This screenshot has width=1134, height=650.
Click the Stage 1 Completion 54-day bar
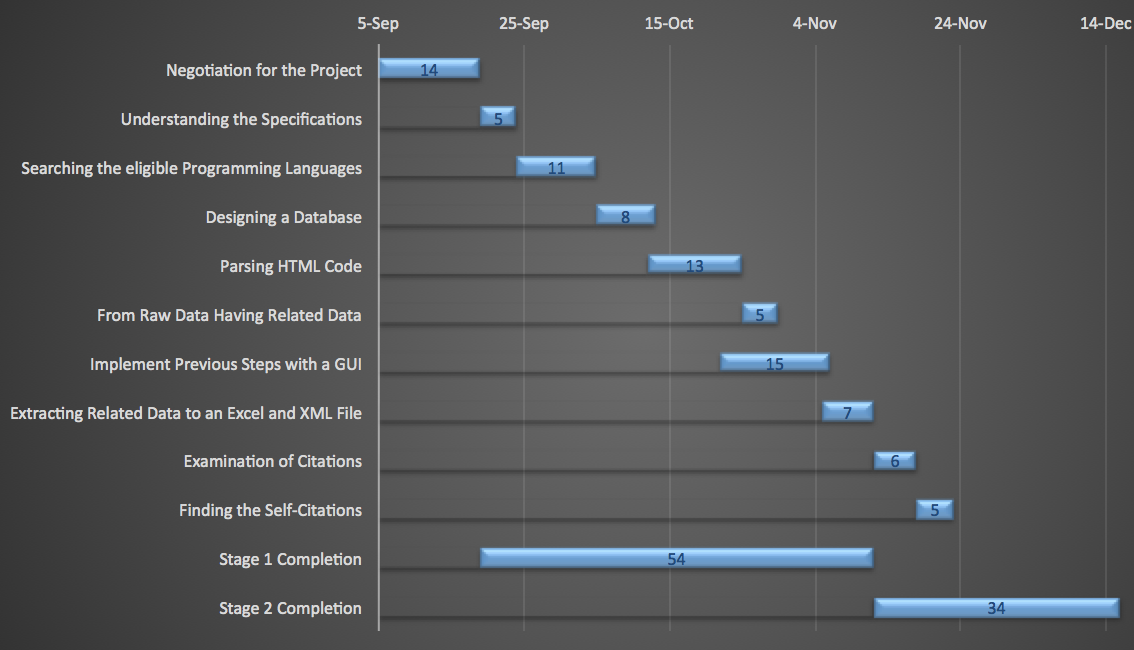(676, 558)
